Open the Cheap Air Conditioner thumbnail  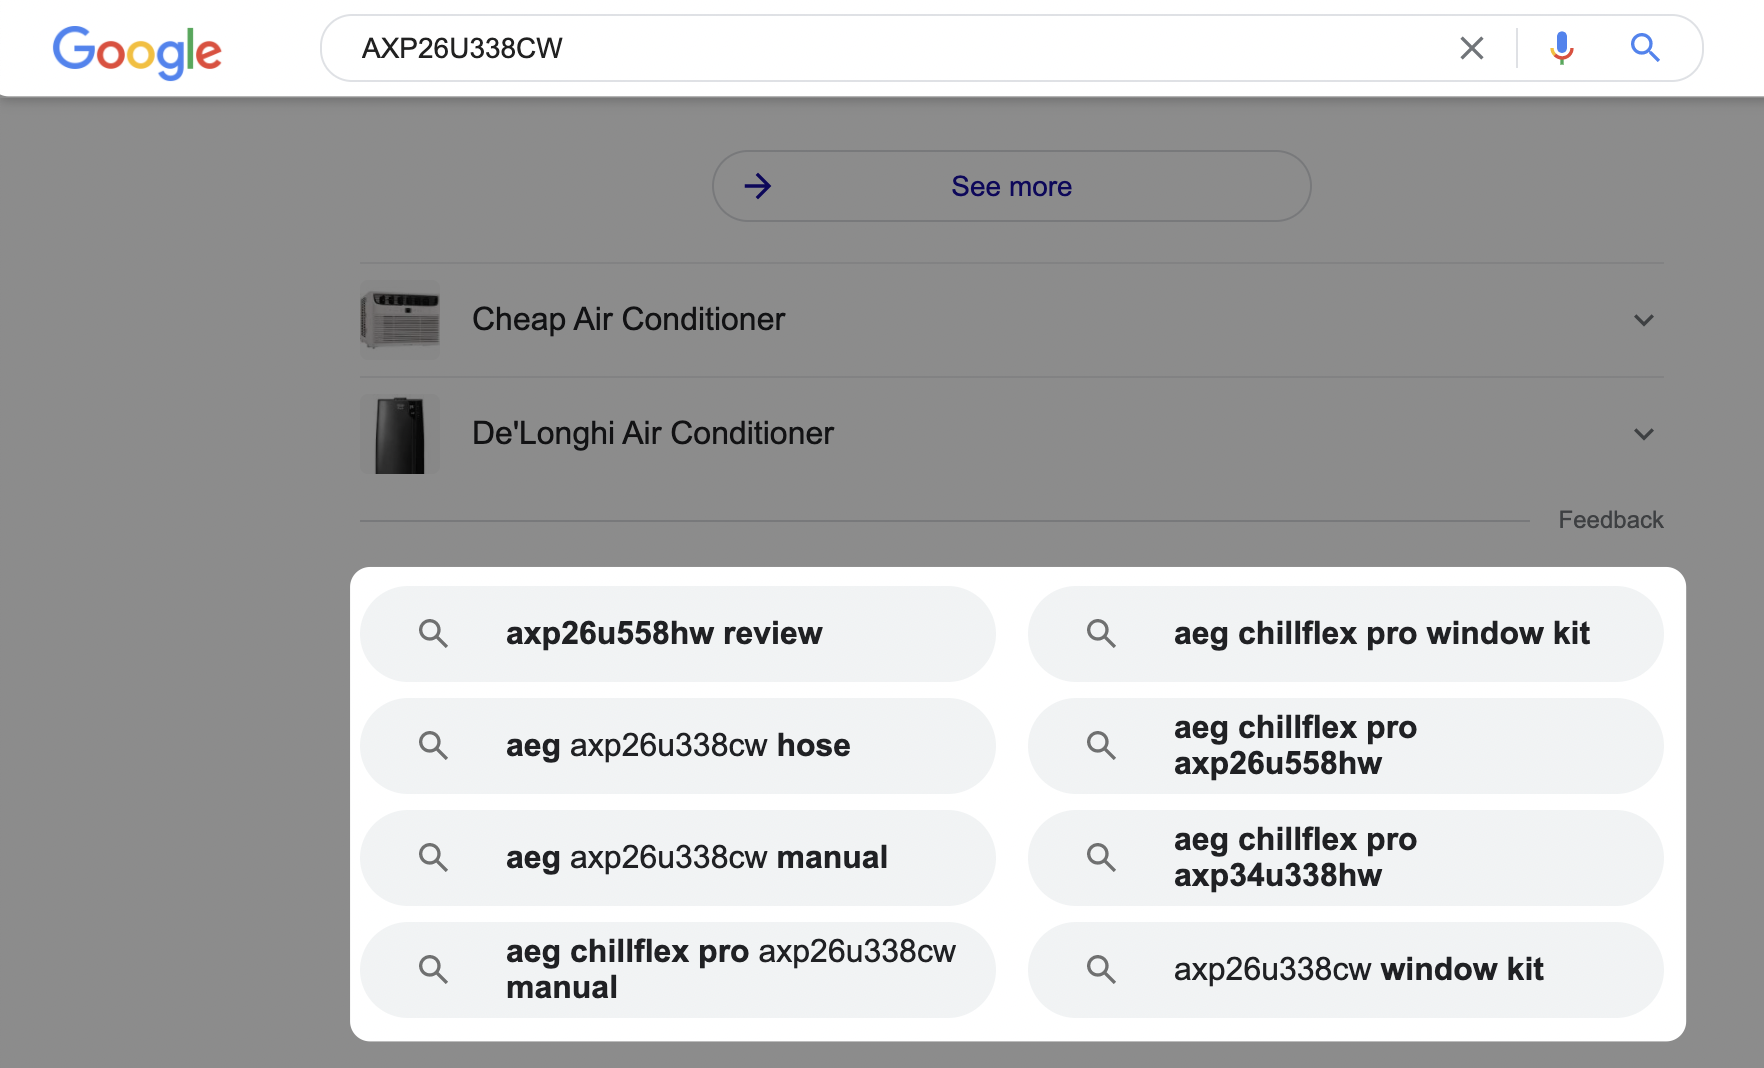click(x=400, y=320)
